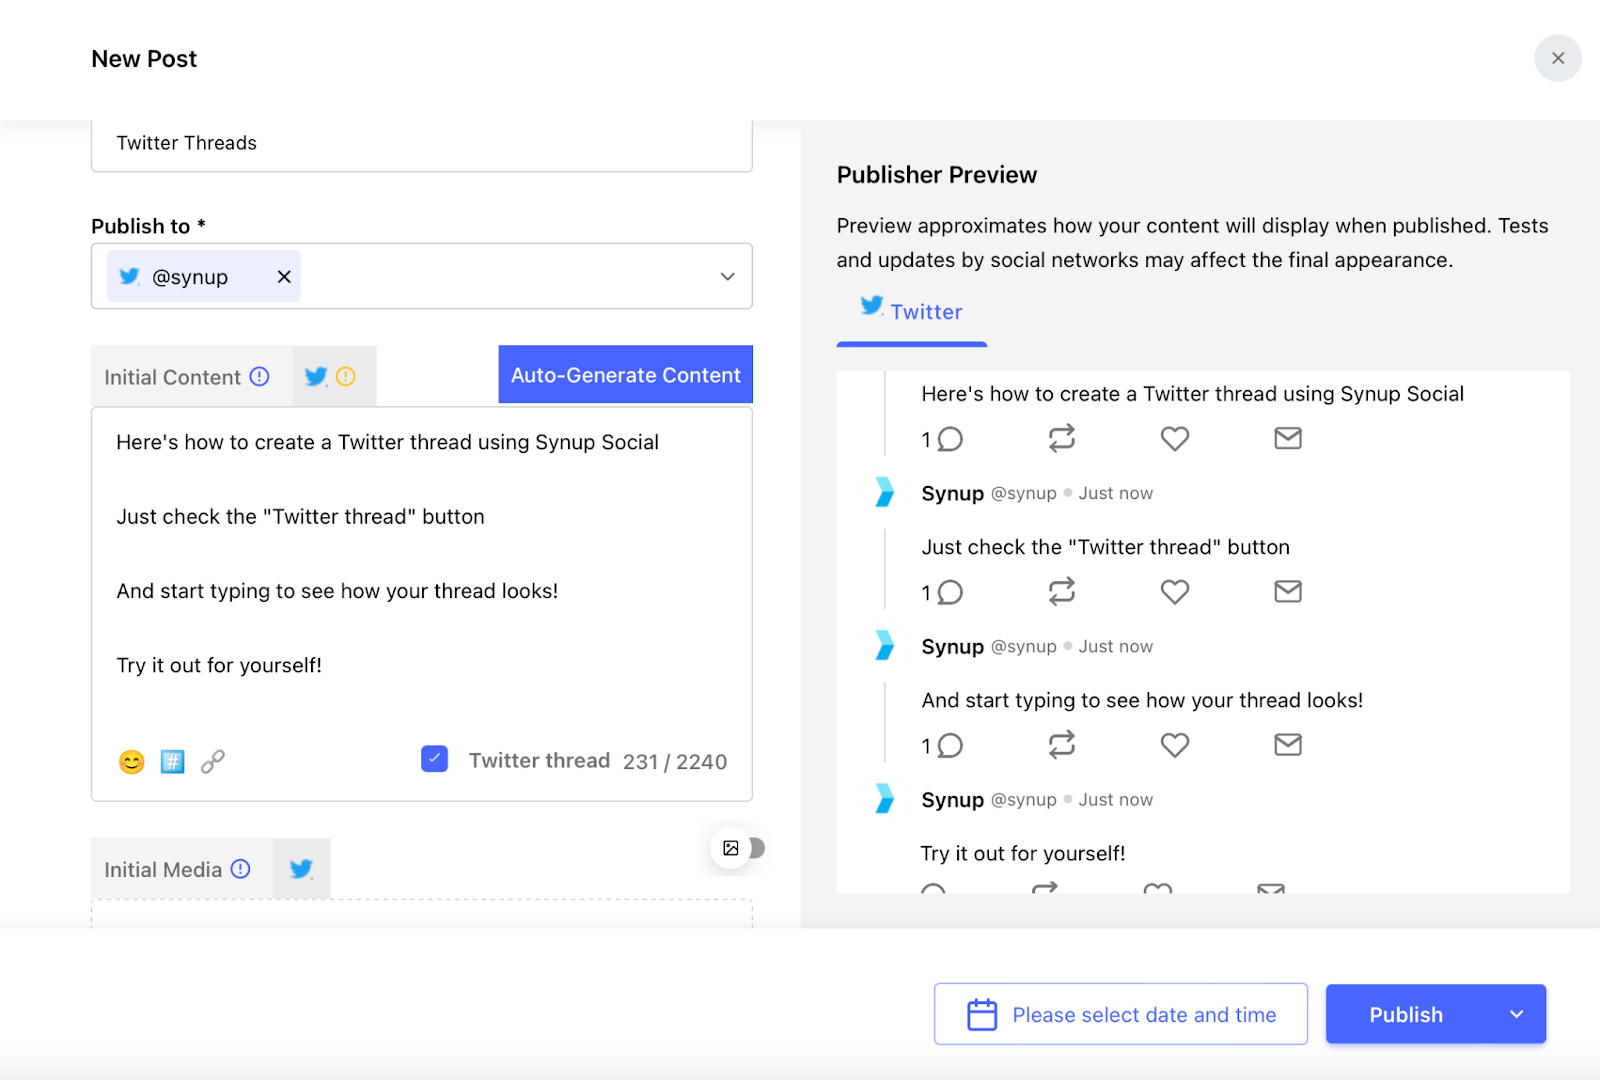
Task: Like heart under "And start typing" tweet
Action: (1175, 744)
